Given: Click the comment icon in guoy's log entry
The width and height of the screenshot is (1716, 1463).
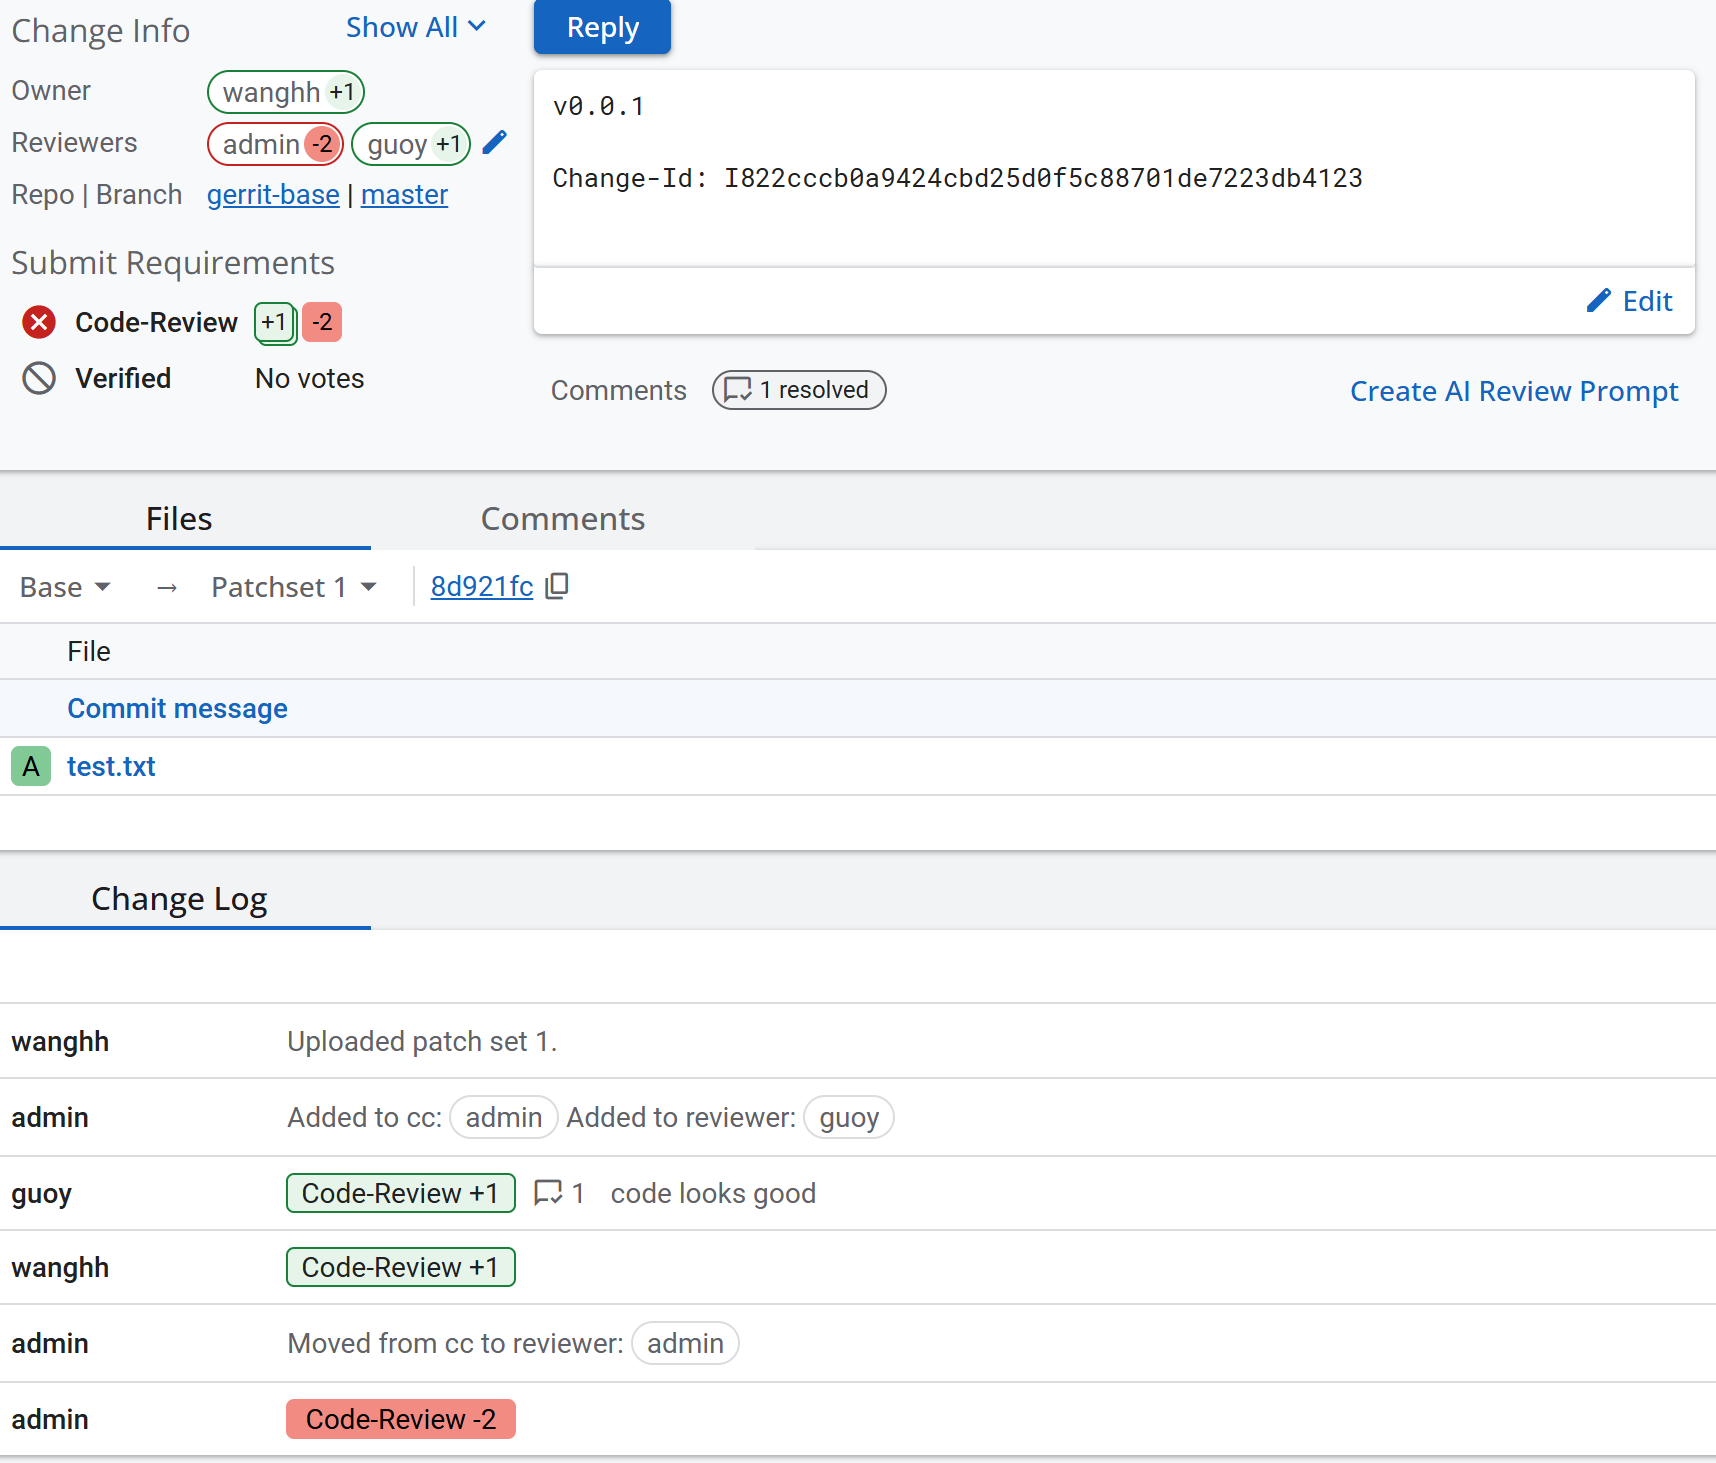Looking at the screenshot, I should (x=548, y=1193).
